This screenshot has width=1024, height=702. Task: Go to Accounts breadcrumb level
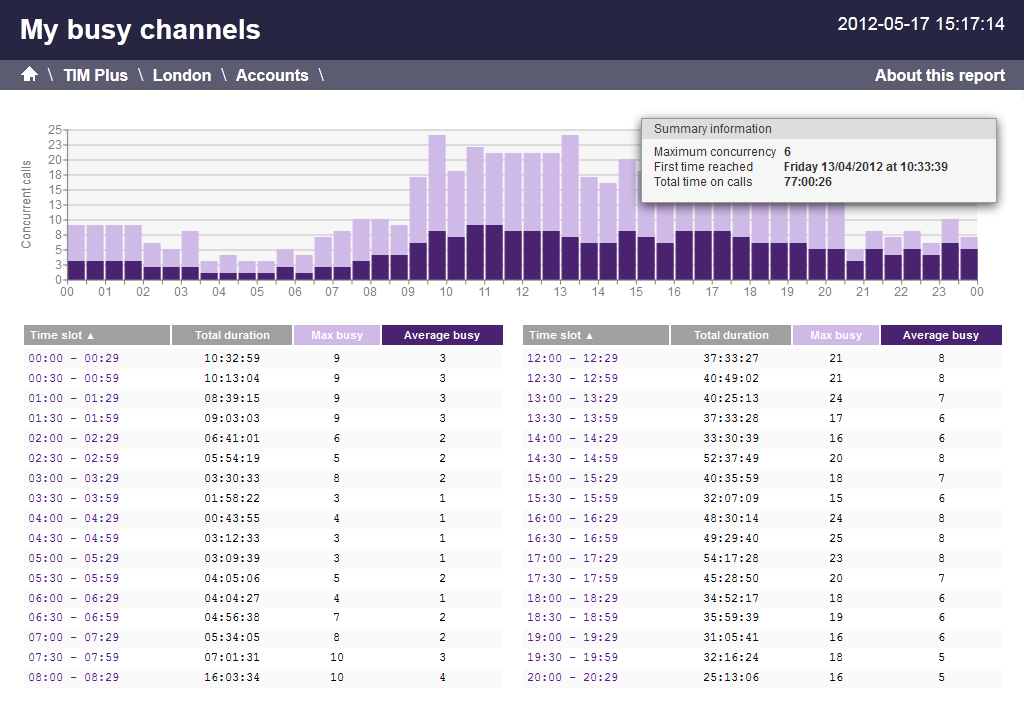[x=272, y=75]
